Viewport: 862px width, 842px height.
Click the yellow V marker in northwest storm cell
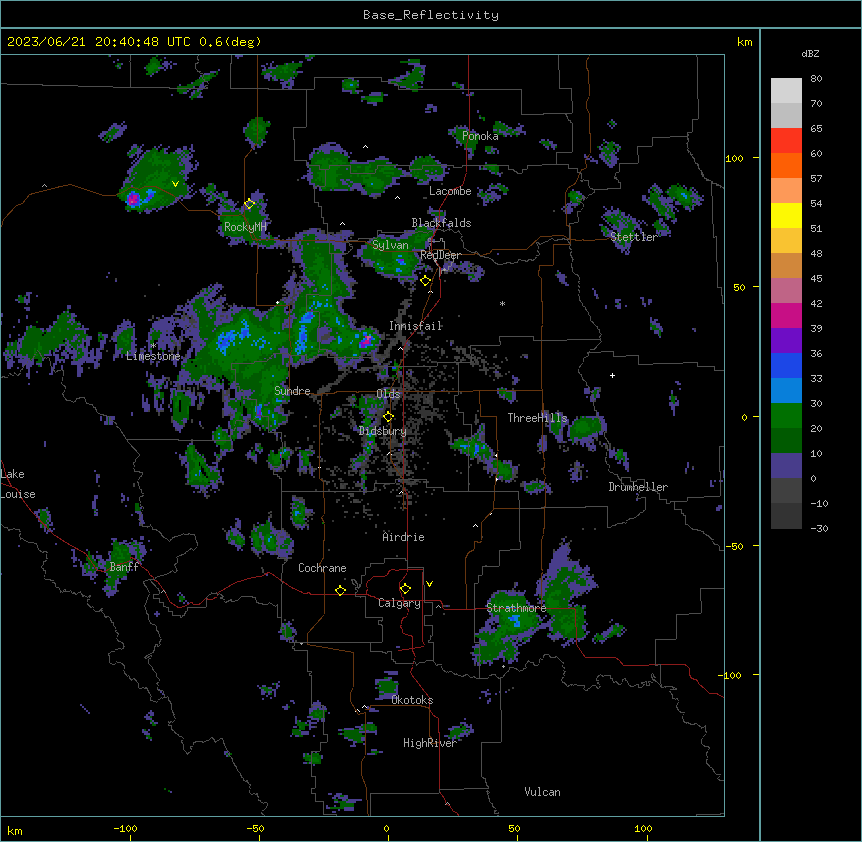click(x=175, y=184)
